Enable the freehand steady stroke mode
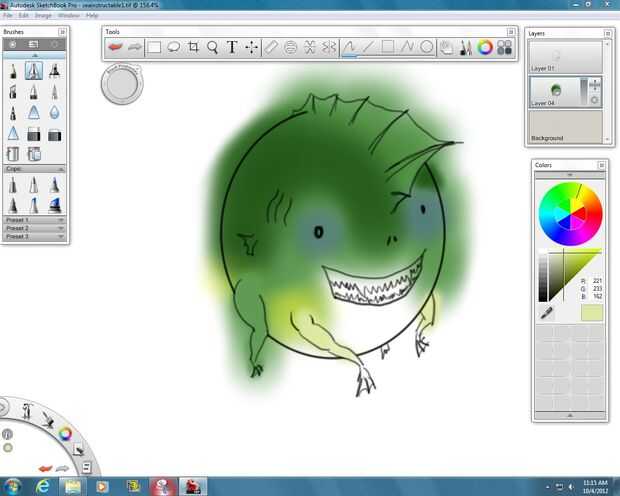This screenshot has height=496, width=620. pyautogui.click(x=349, y=47)
